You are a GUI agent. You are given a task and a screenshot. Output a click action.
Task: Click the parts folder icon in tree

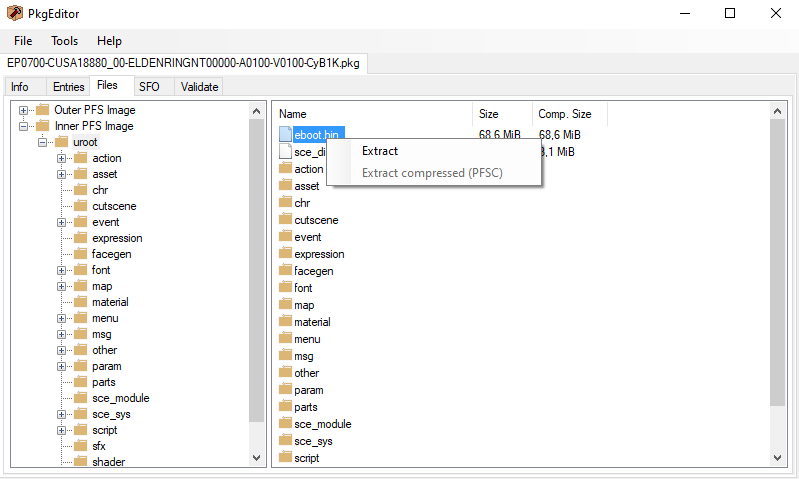pos(81,382)
